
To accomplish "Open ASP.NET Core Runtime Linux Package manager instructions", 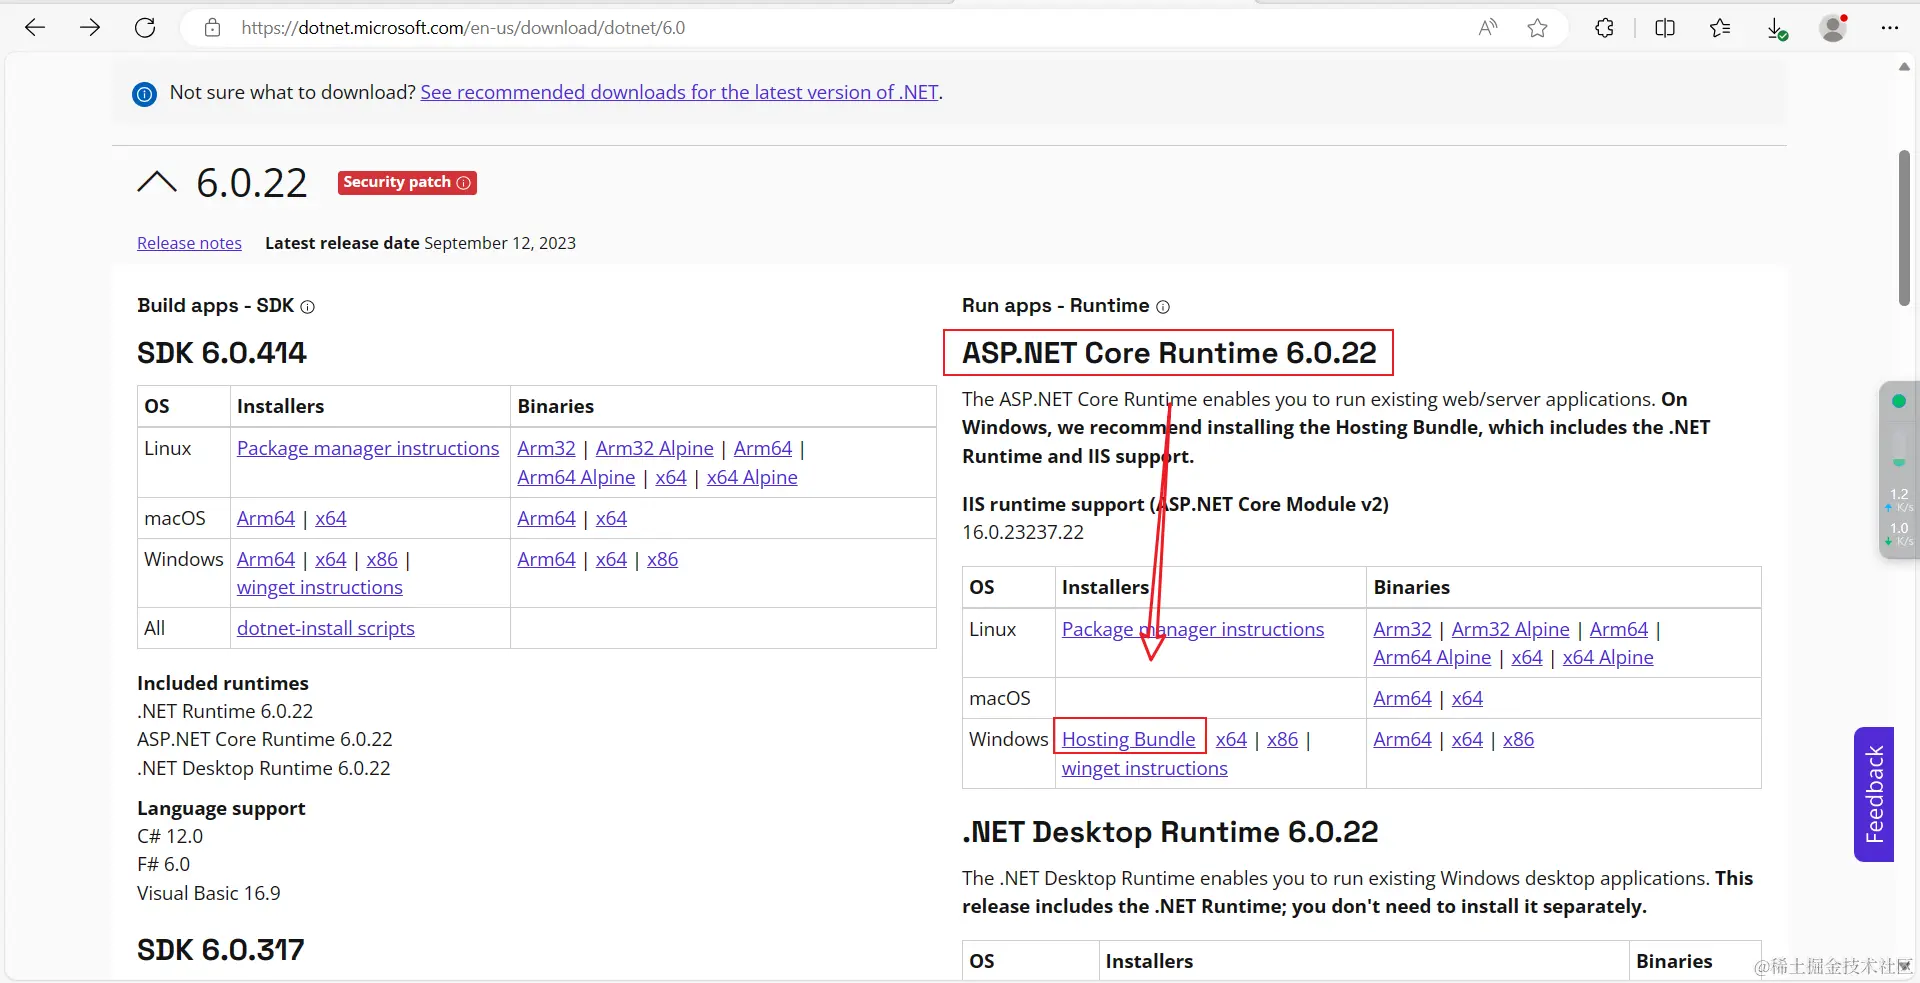I will pos(1193,629).
